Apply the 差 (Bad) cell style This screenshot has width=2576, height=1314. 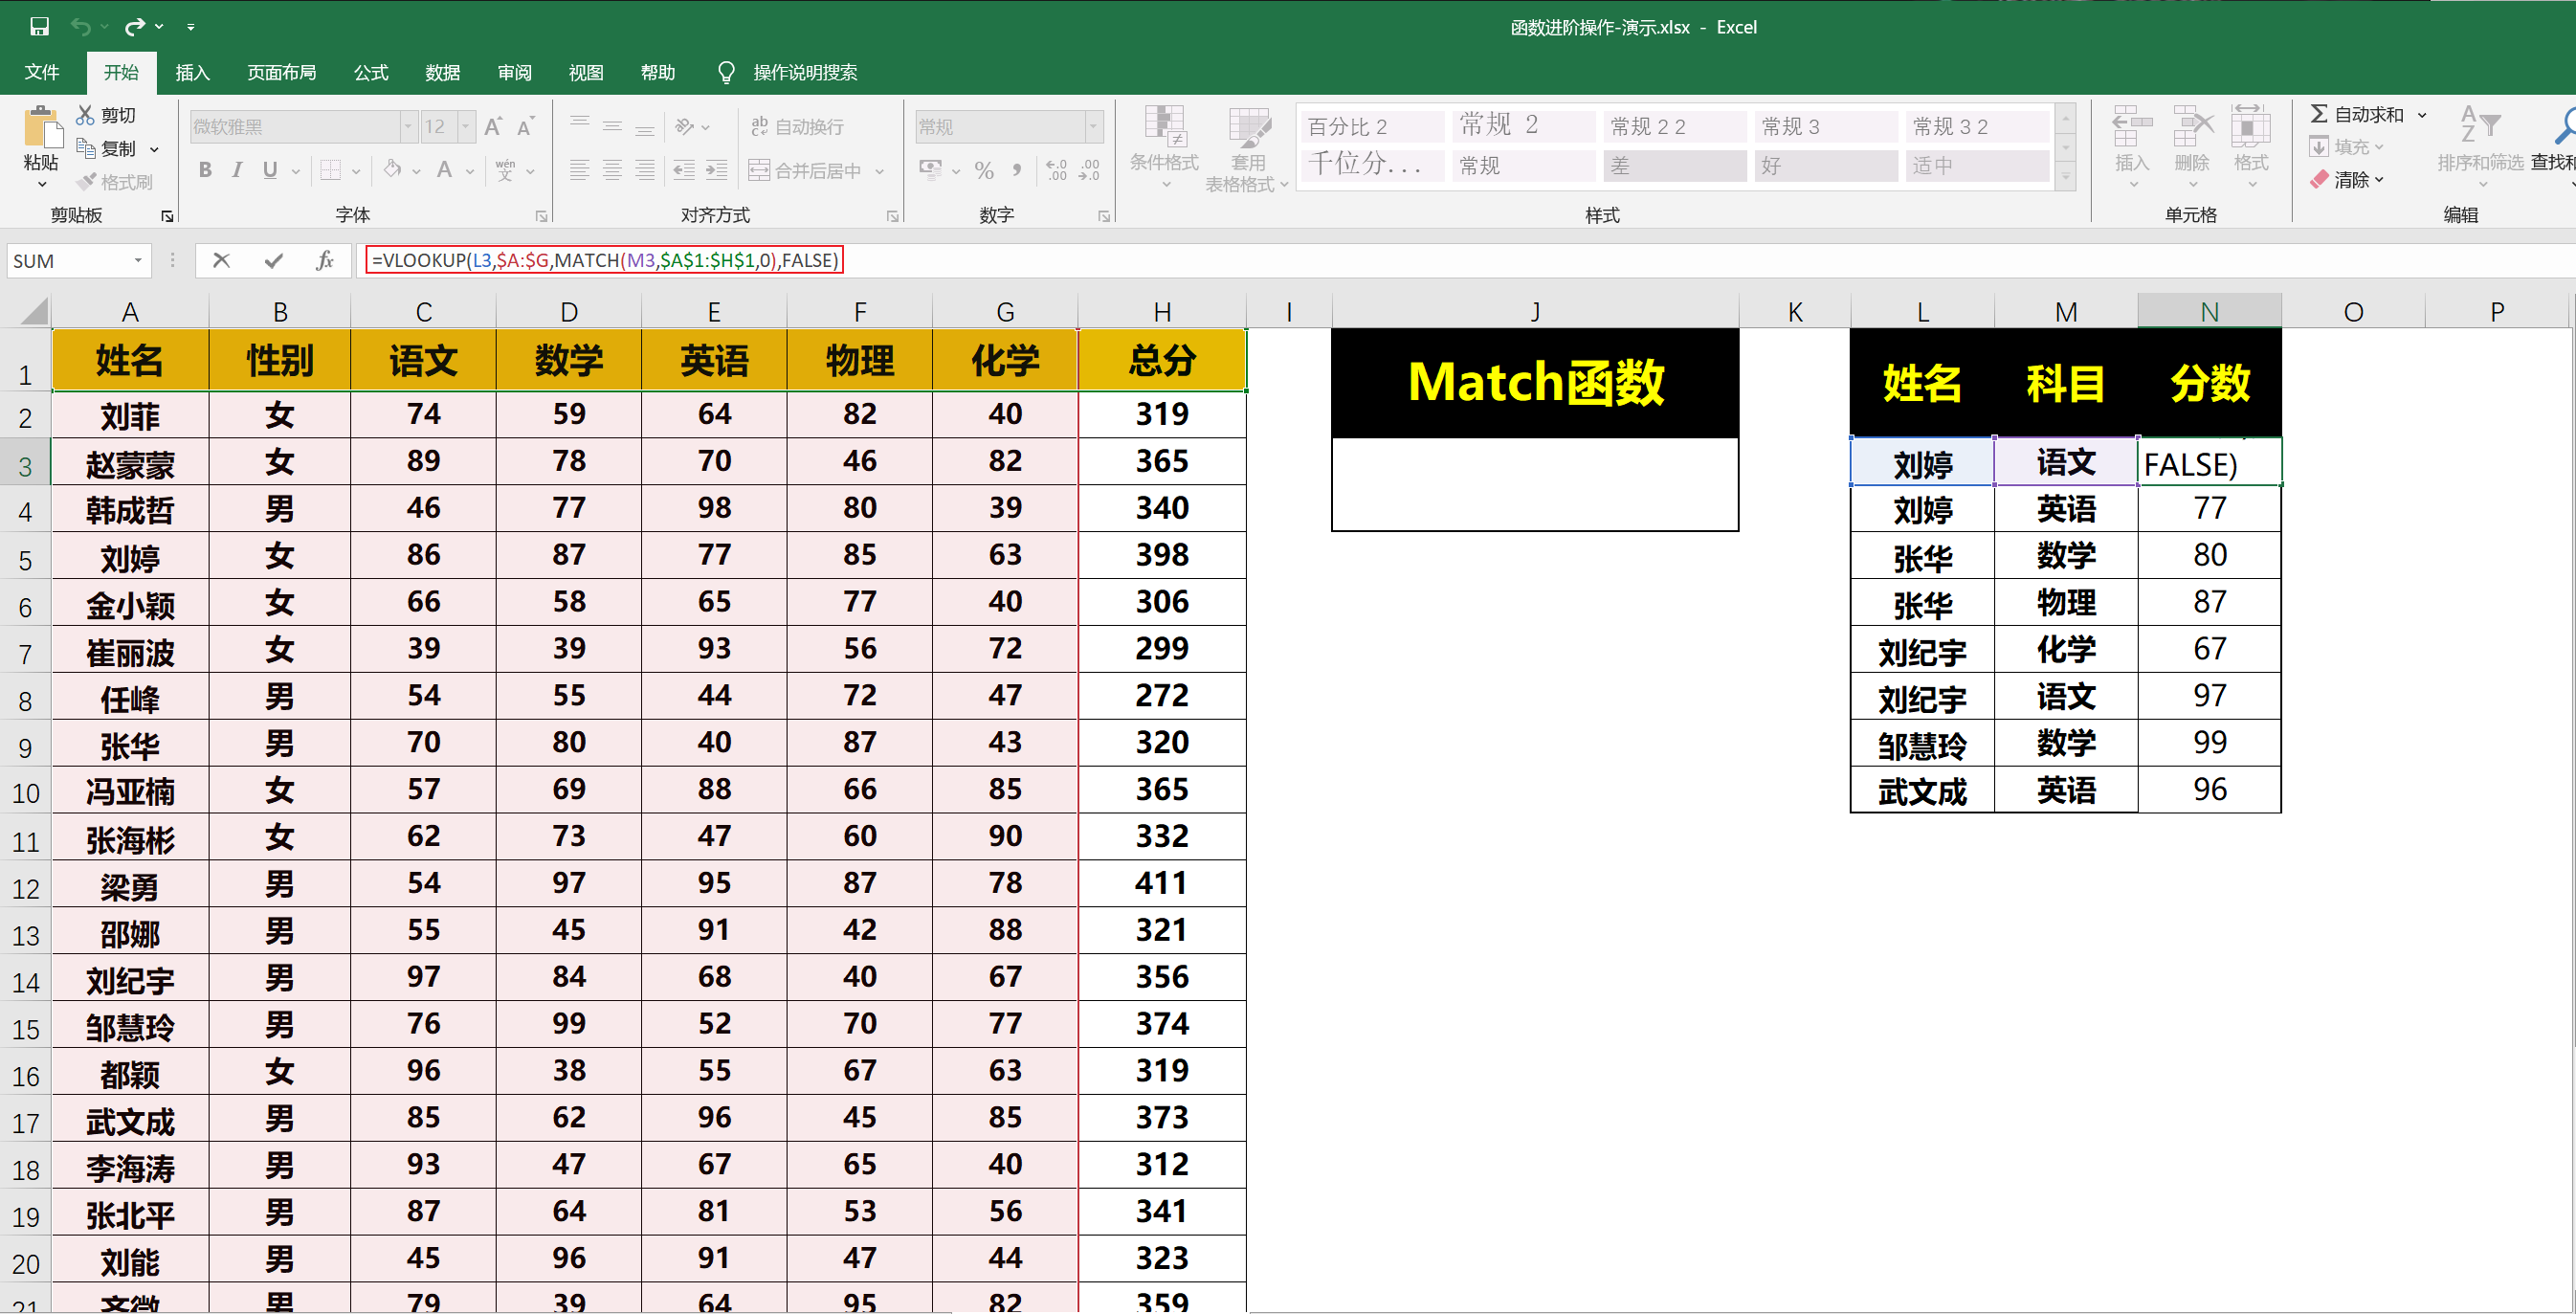(x=1675, y=166)
